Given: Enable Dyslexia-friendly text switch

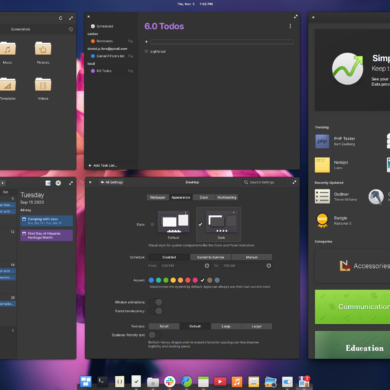Looking at the screenshot, I should coord(156,335).
